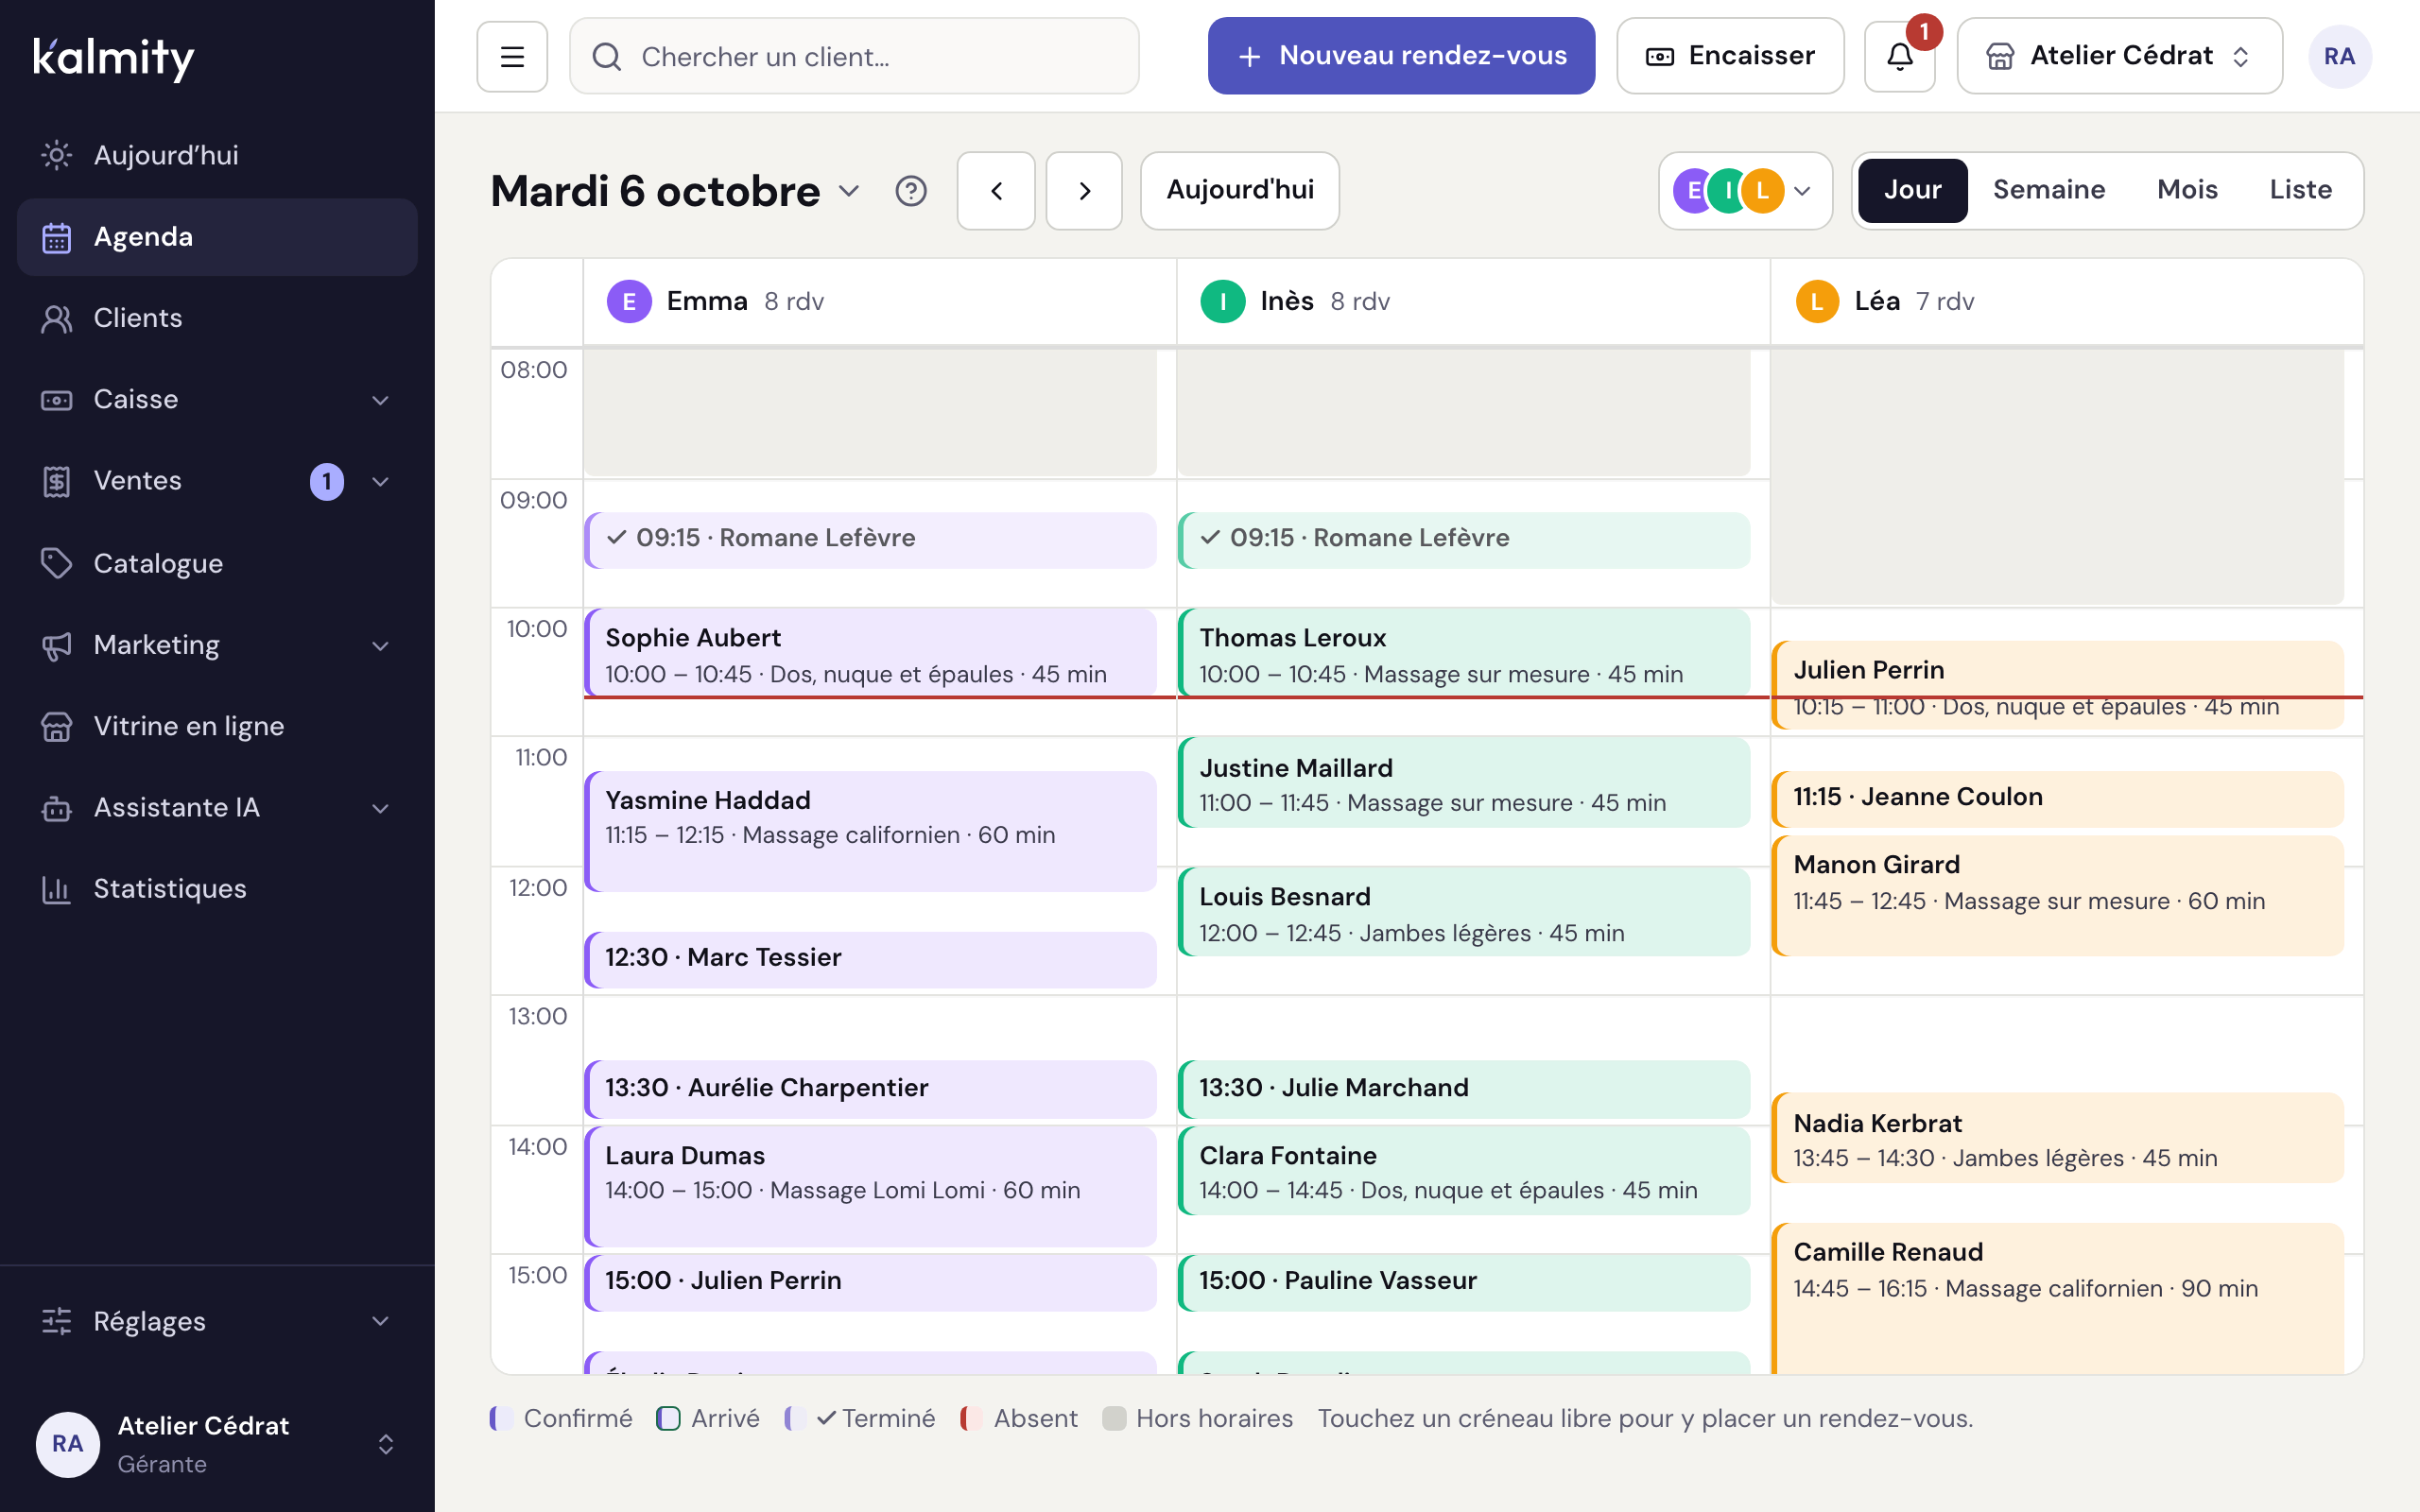The height and width of the screenshot is (1512, 2420).
Task: Focus the Chercher un client search field
Action: click(854, 57)
